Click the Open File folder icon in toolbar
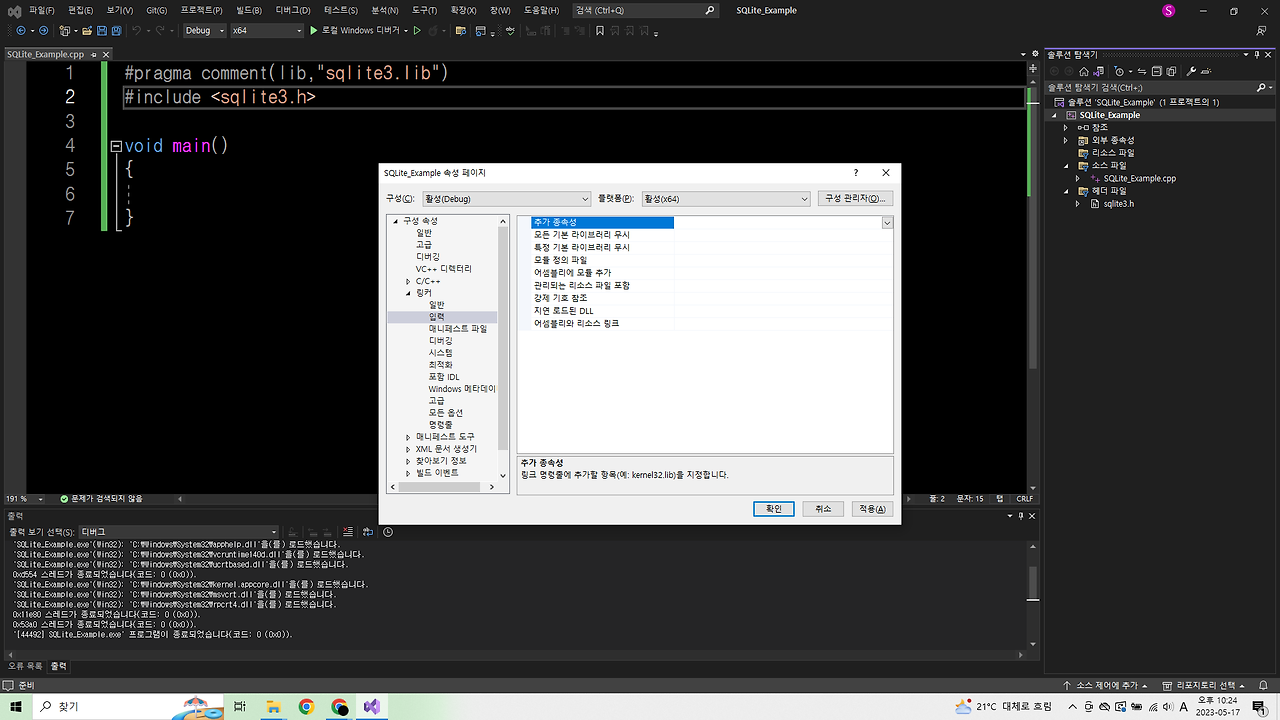Viewport: 1280px width, 720px height. tap(87, 30)
